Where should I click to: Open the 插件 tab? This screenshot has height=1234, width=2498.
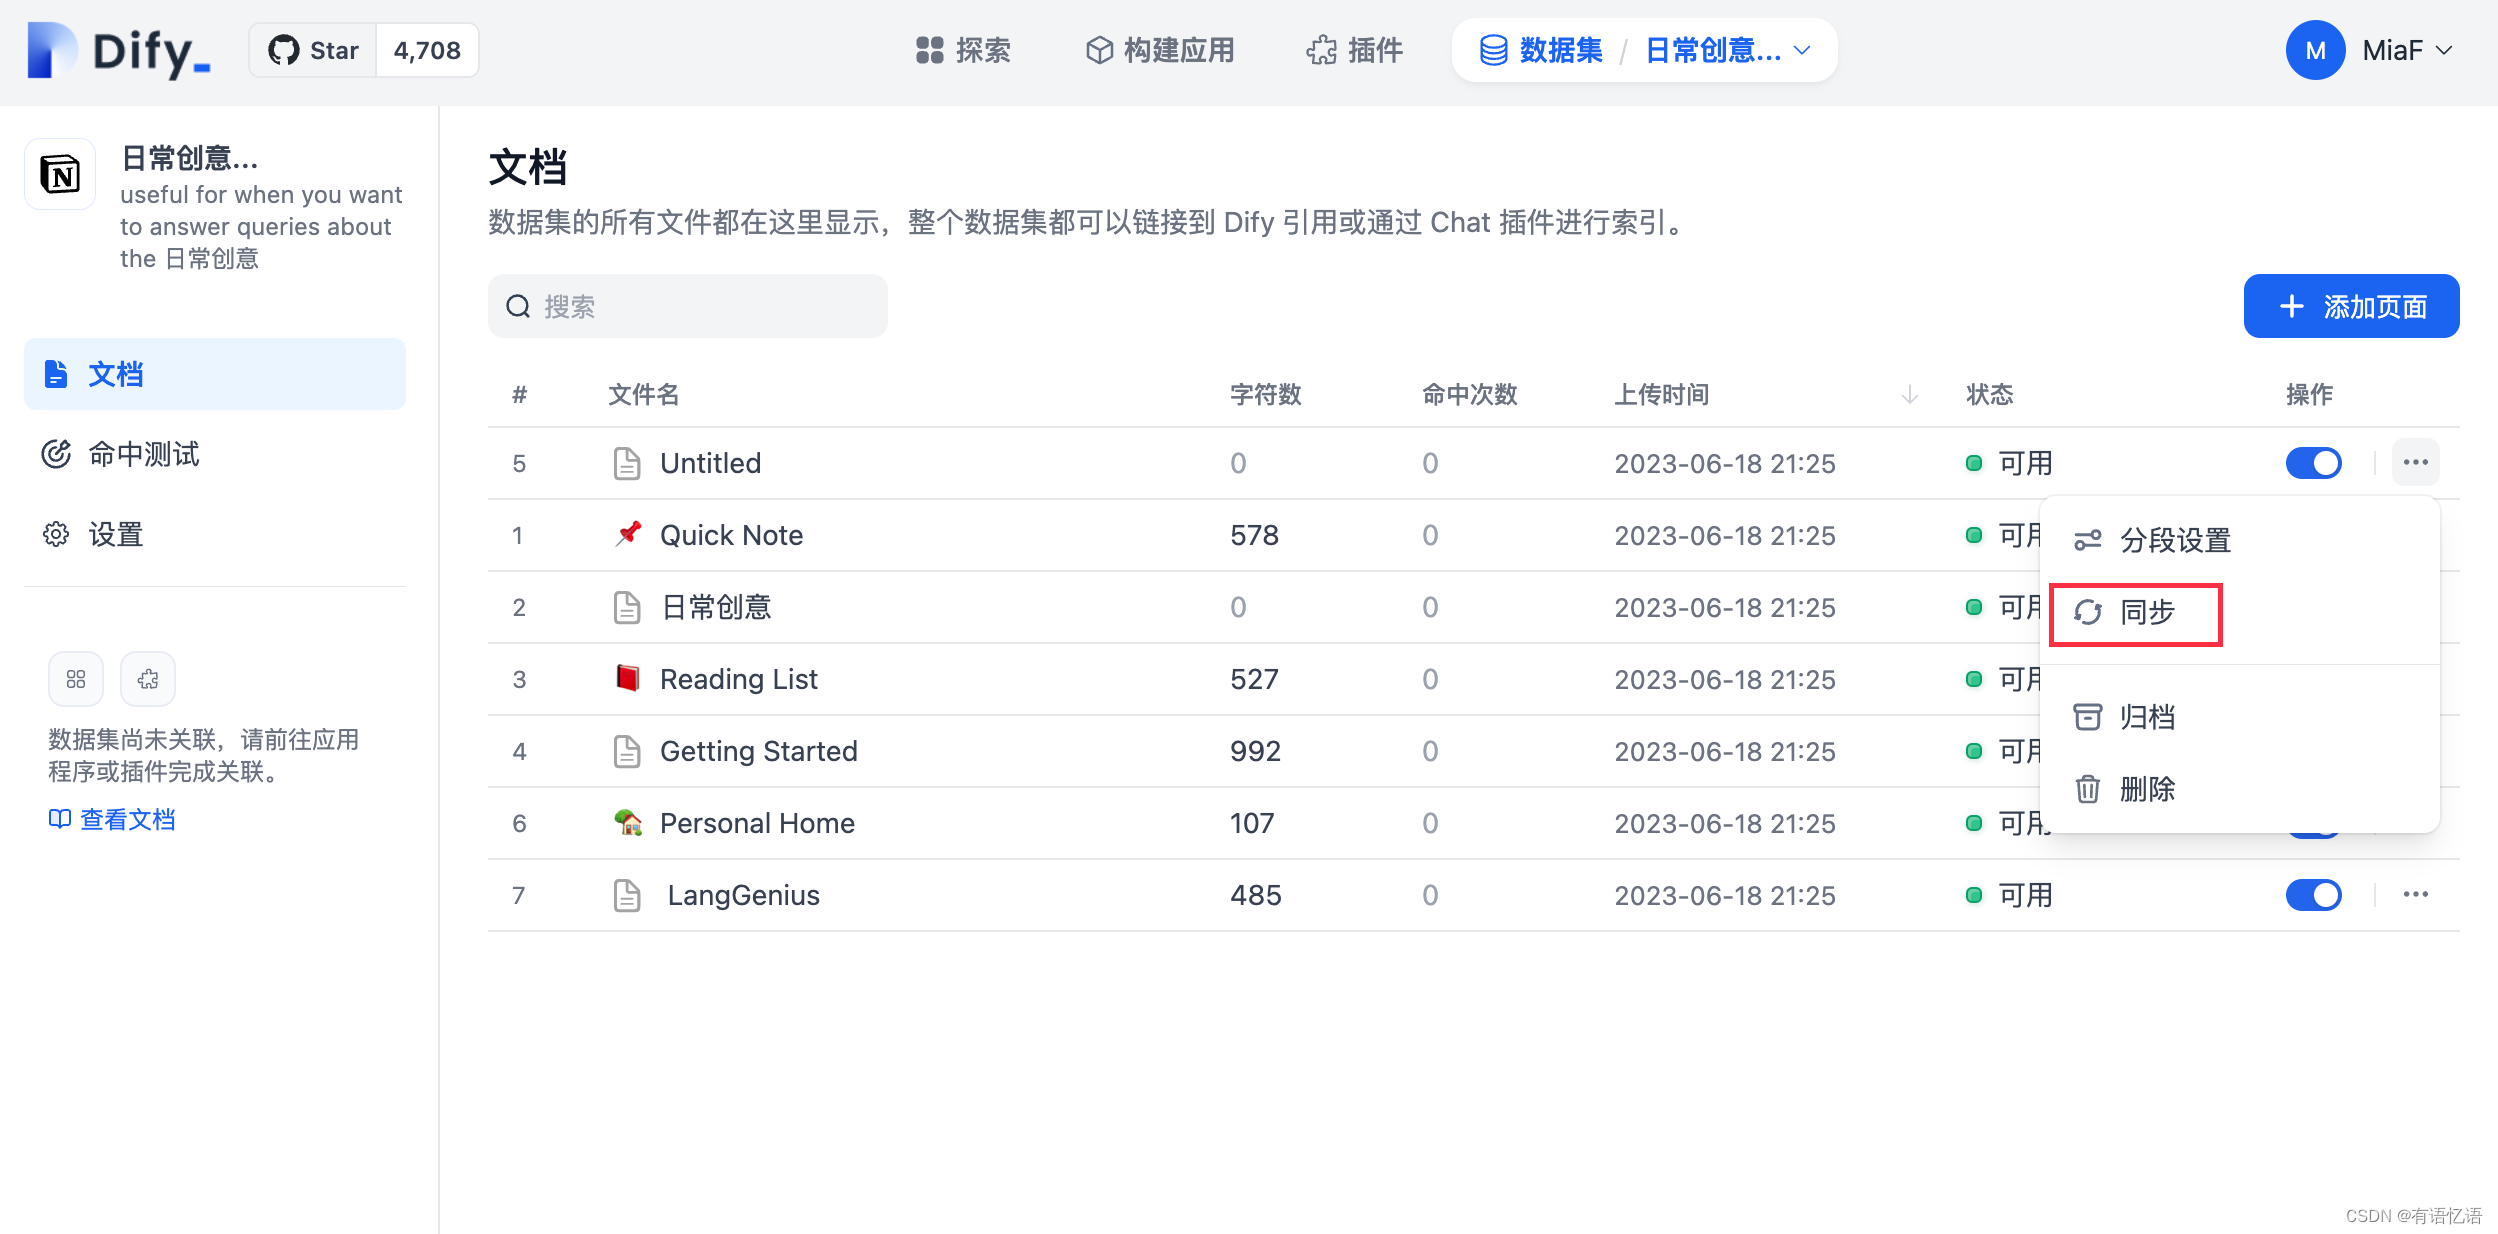(x=1354, y=50)
